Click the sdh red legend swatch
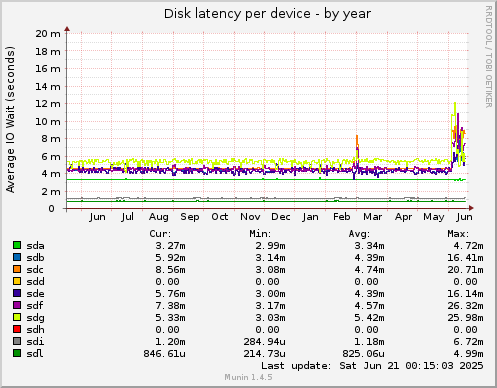 click(17, 329)
